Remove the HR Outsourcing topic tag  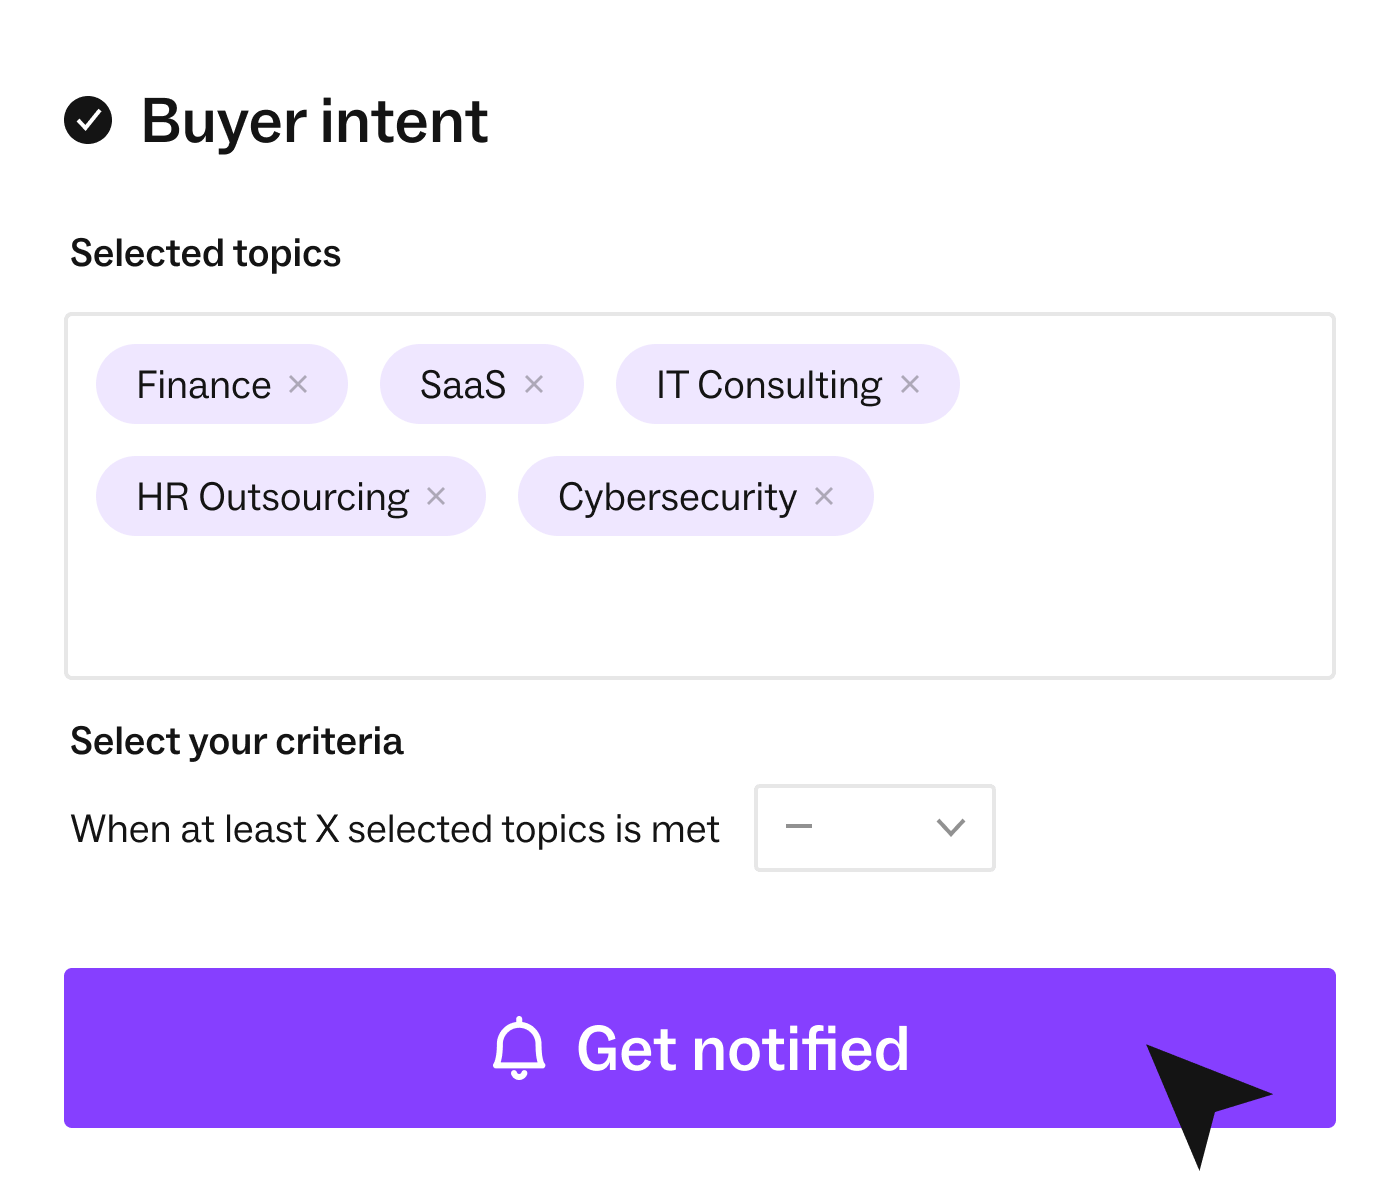click(x=436, y=496)
